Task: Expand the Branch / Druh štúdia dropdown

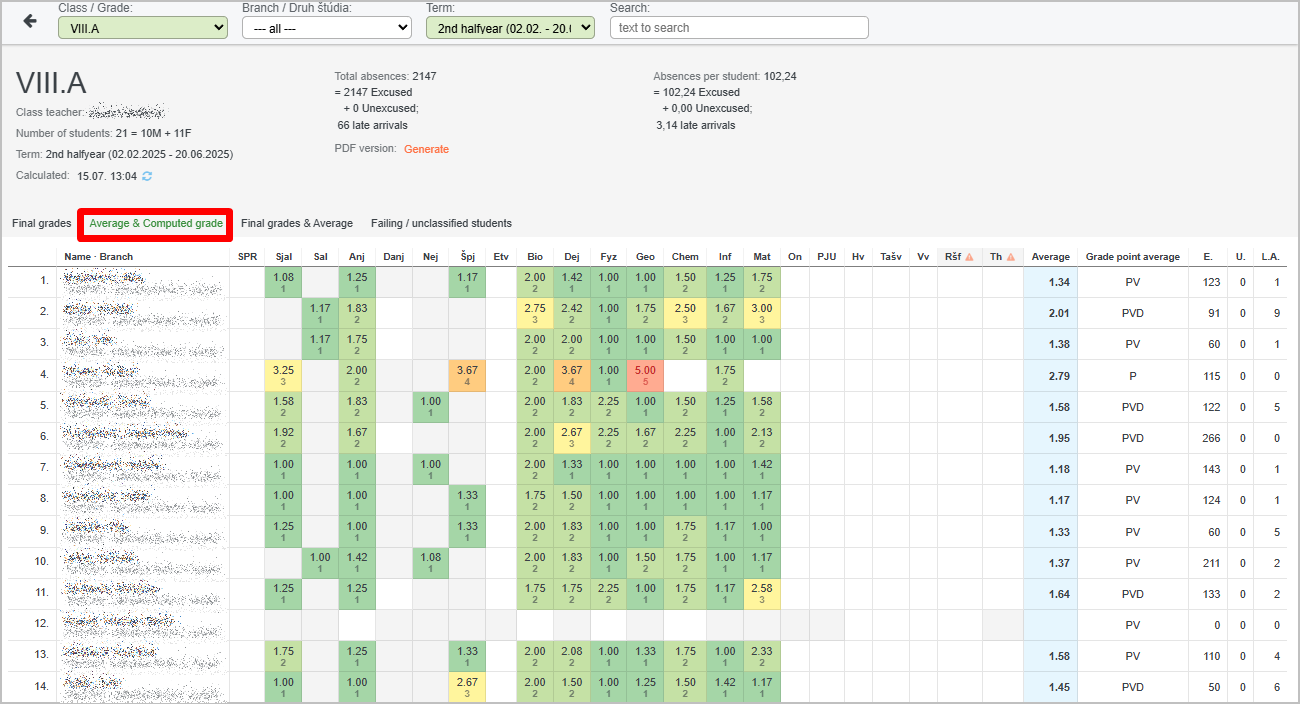Action: pos(327,28)
